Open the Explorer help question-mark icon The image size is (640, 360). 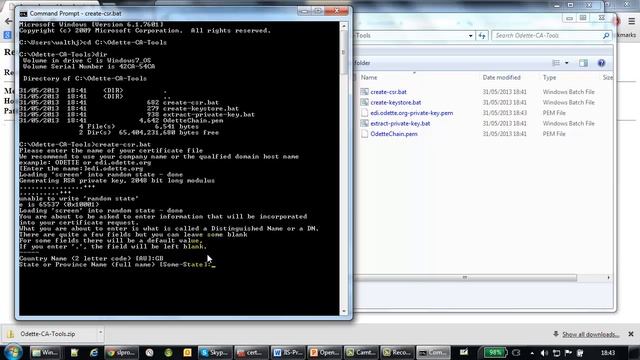[601, 63]
